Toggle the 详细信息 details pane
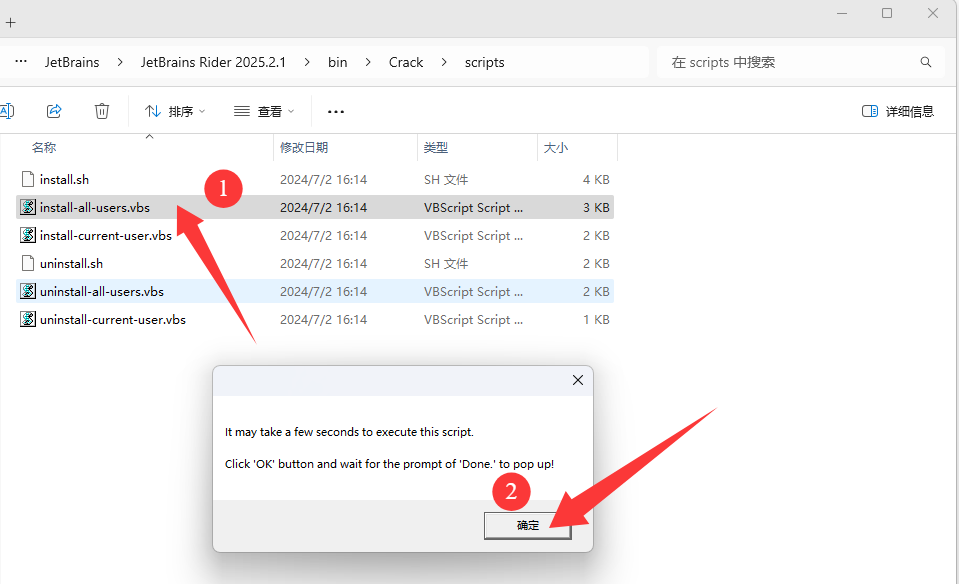 (x=898, y=111)
